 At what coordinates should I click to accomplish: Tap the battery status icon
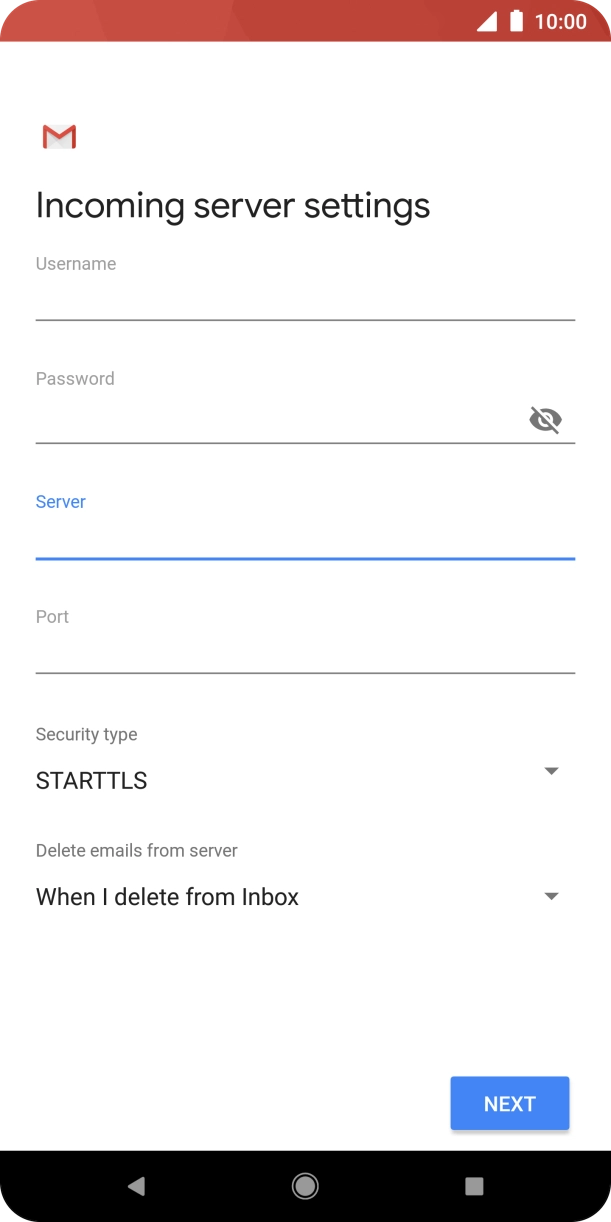pos(516,21)
